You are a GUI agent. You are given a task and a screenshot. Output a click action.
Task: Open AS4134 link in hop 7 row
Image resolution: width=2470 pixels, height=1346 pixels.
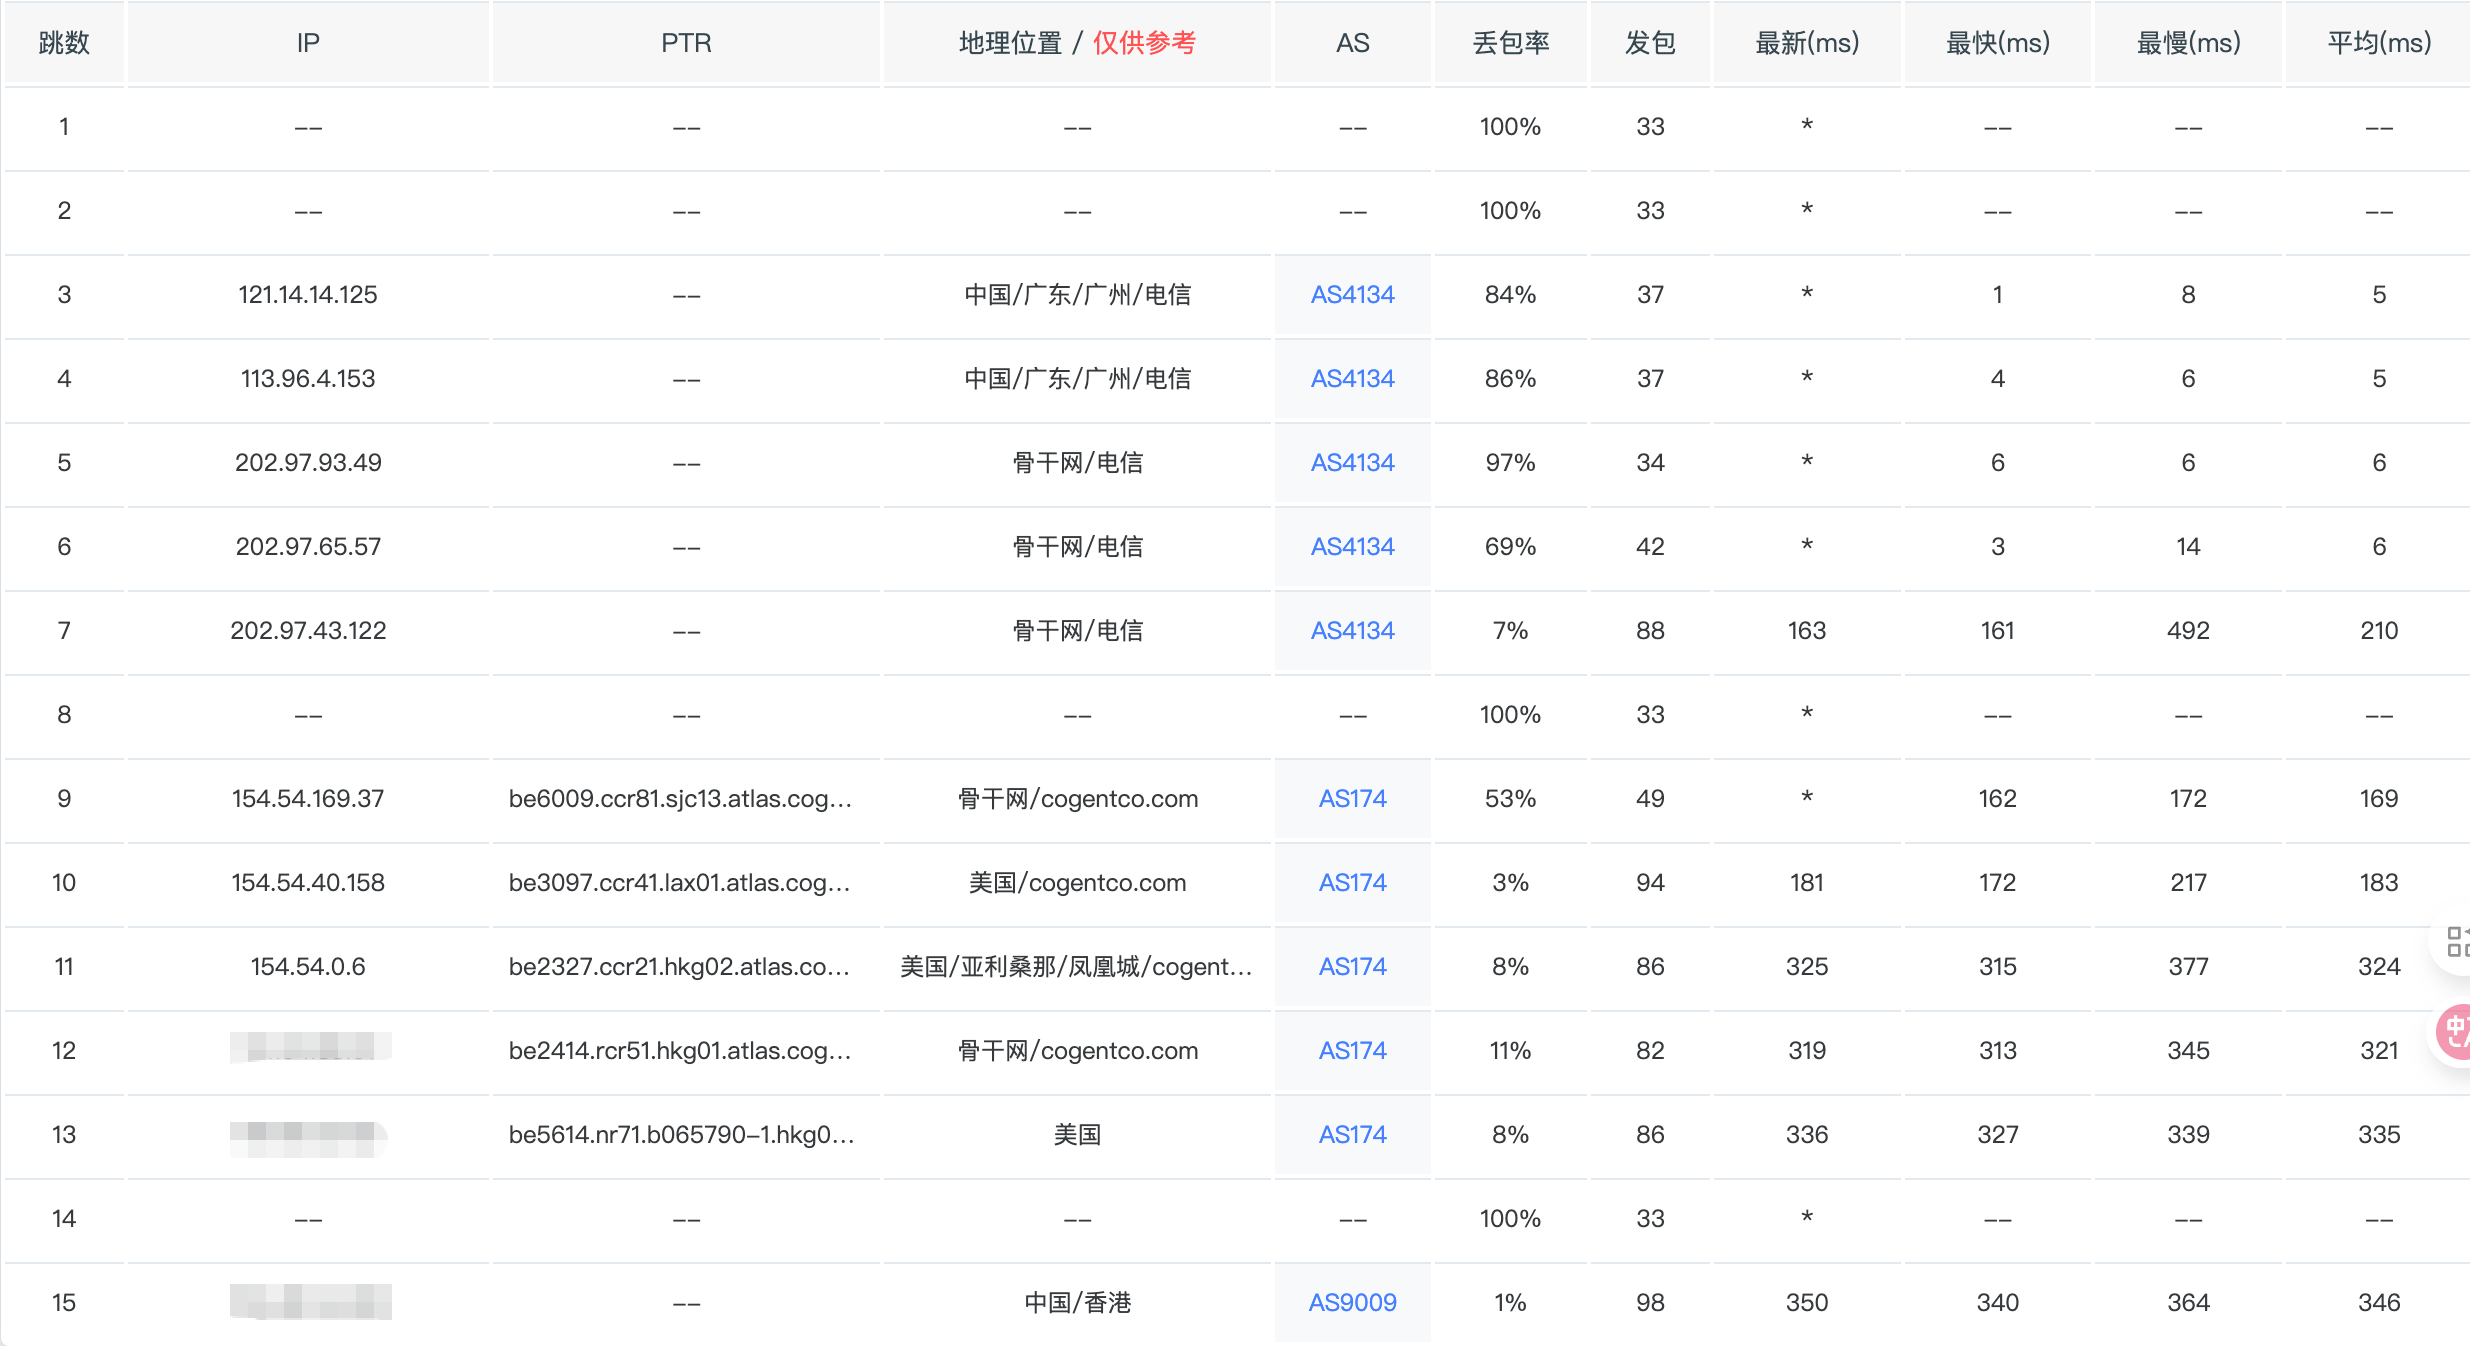click(1352, 631)
